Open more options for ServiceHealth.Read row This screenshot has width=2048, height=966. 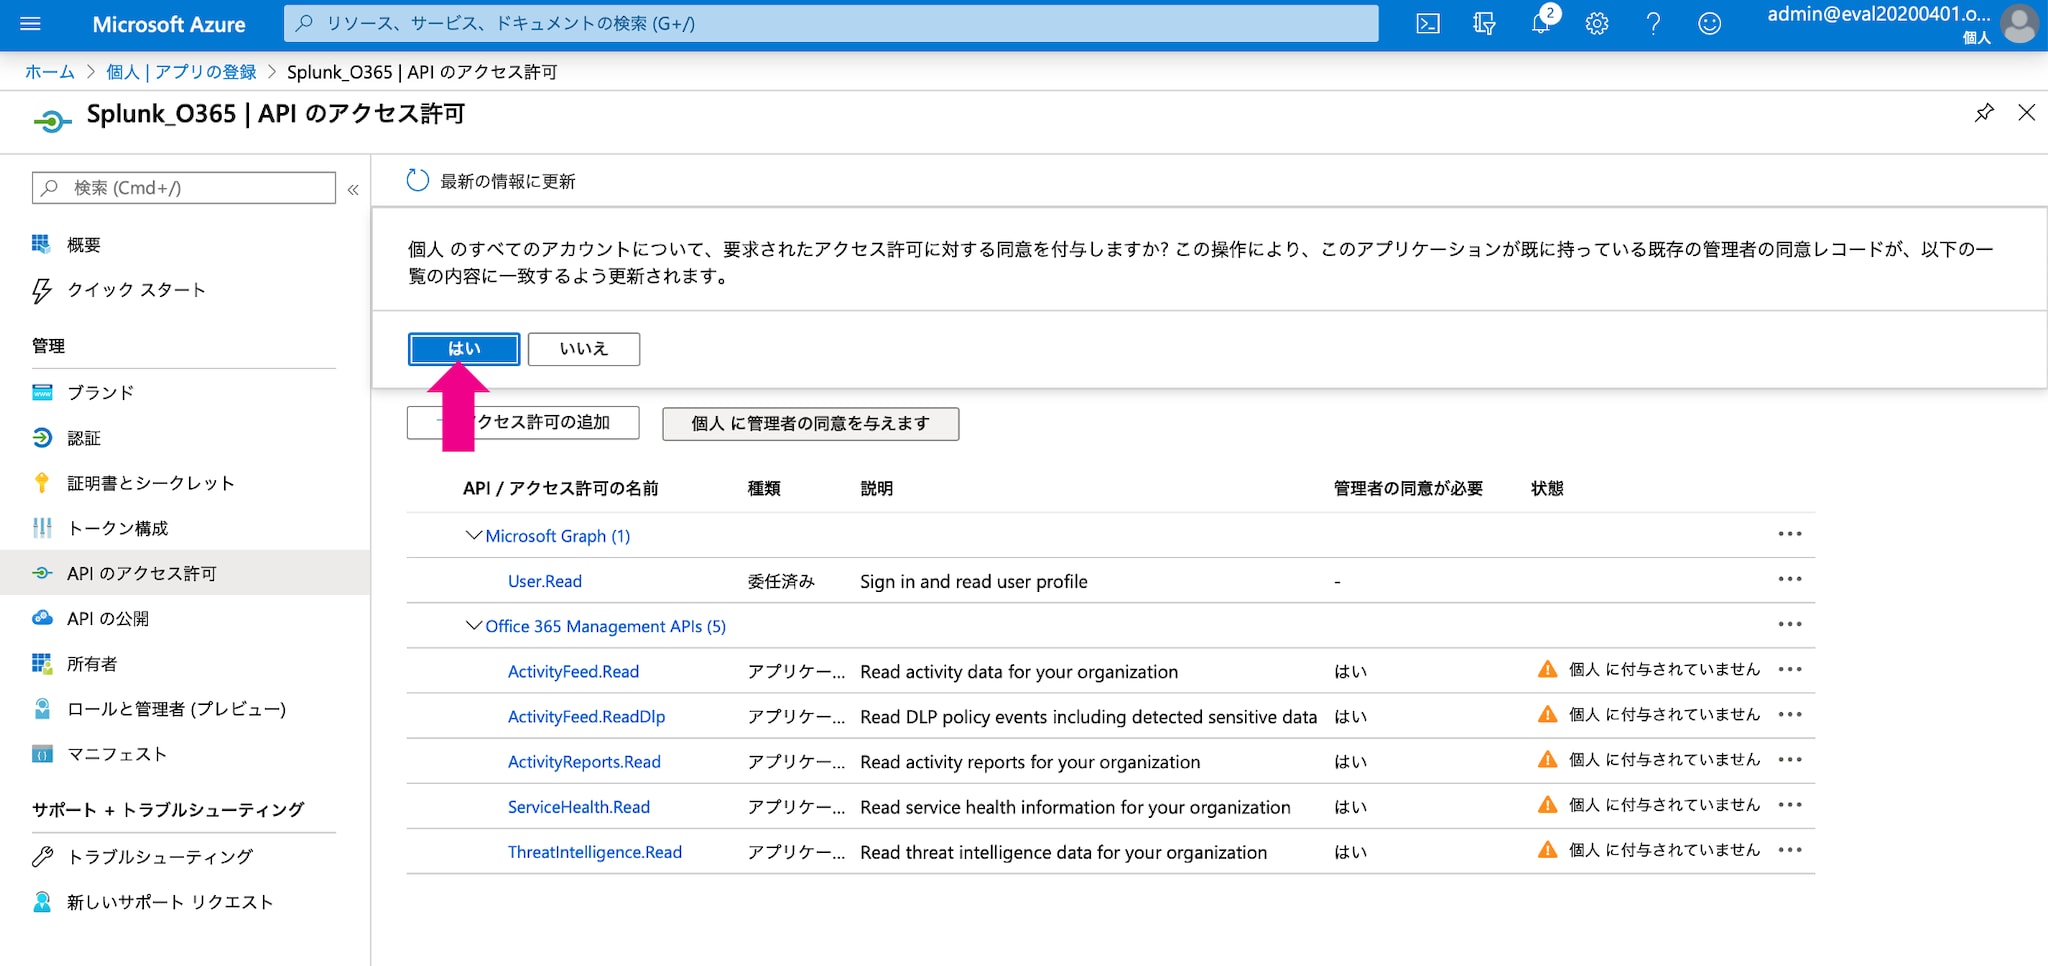[1790, 805]
